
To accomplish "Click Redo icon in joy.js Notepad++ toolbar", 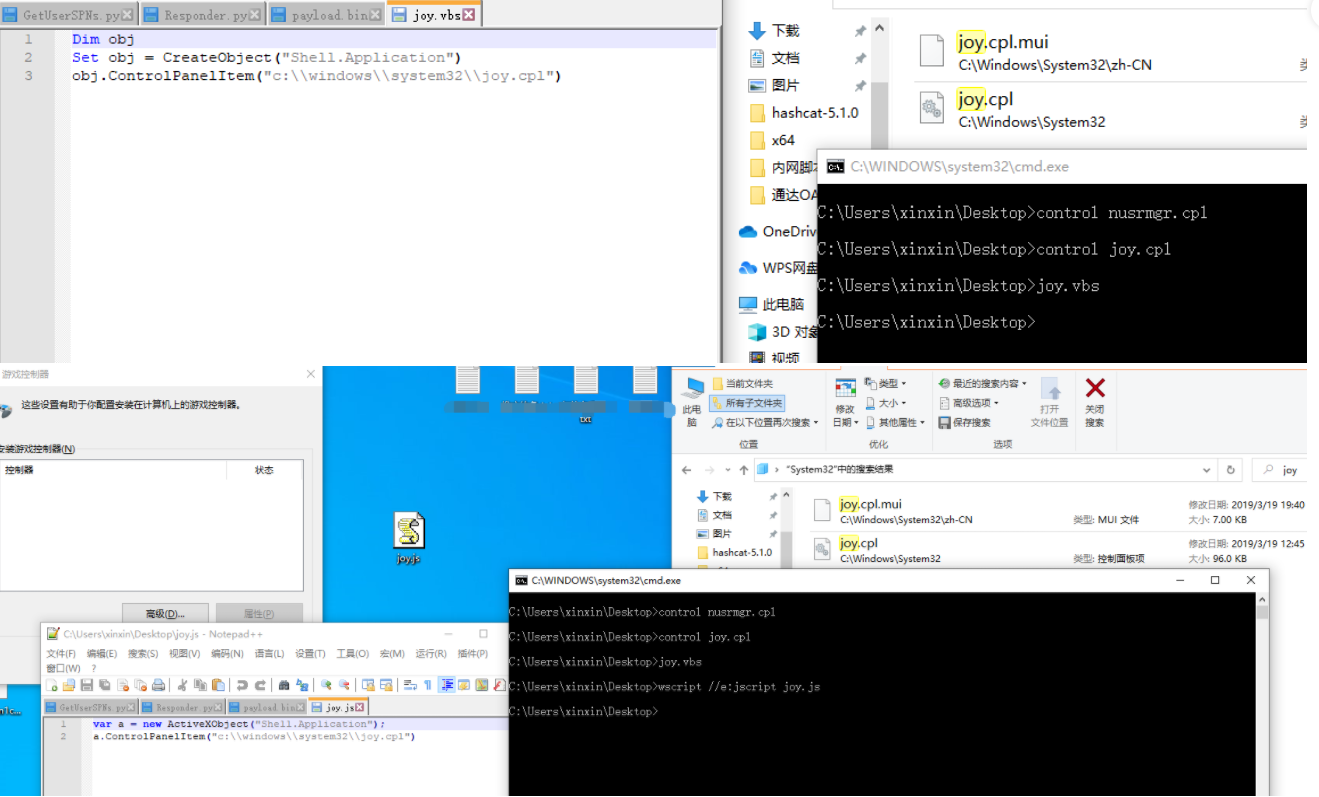I will [x=261, y=685].
